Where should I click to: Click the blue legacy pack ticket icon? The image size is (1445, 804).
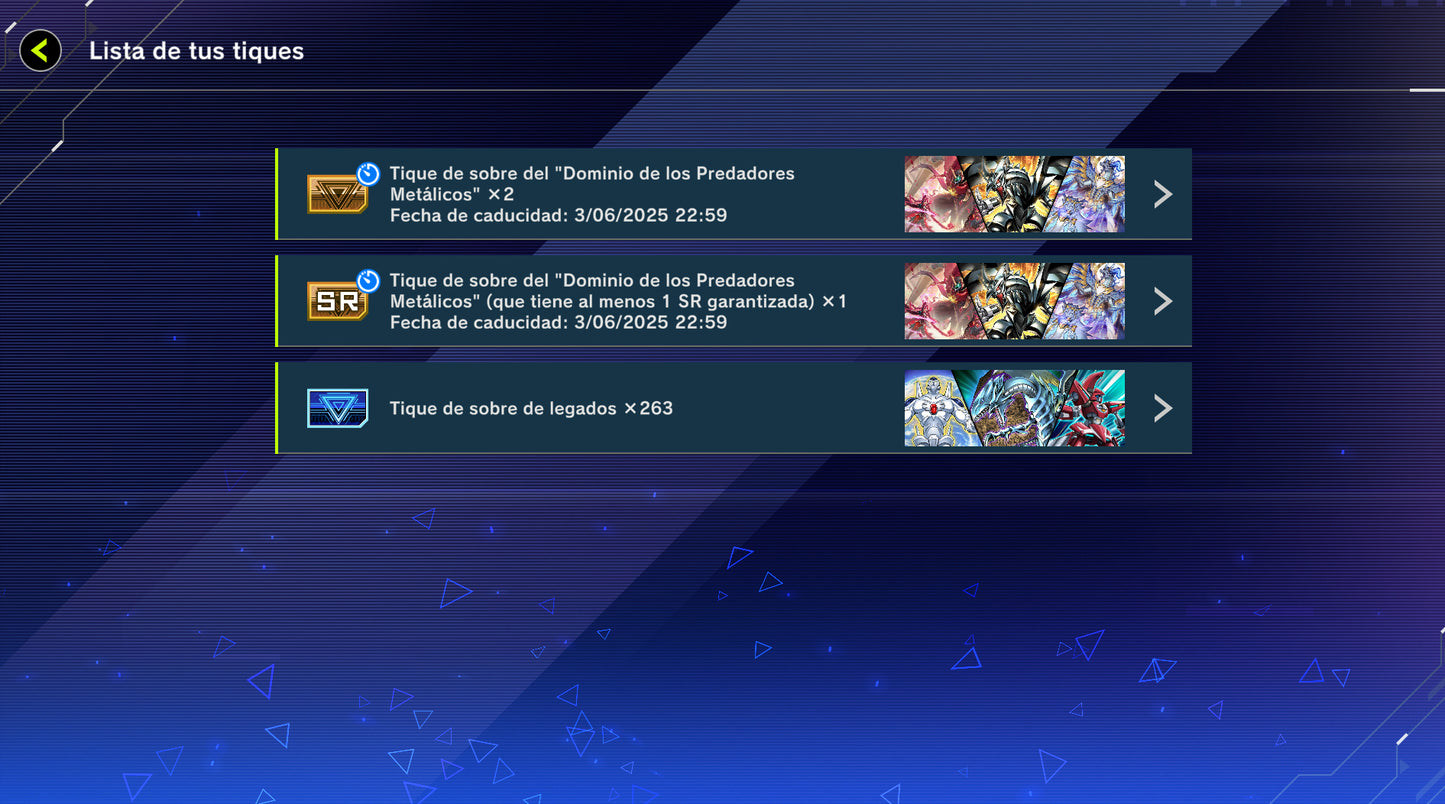click(337, 408)
